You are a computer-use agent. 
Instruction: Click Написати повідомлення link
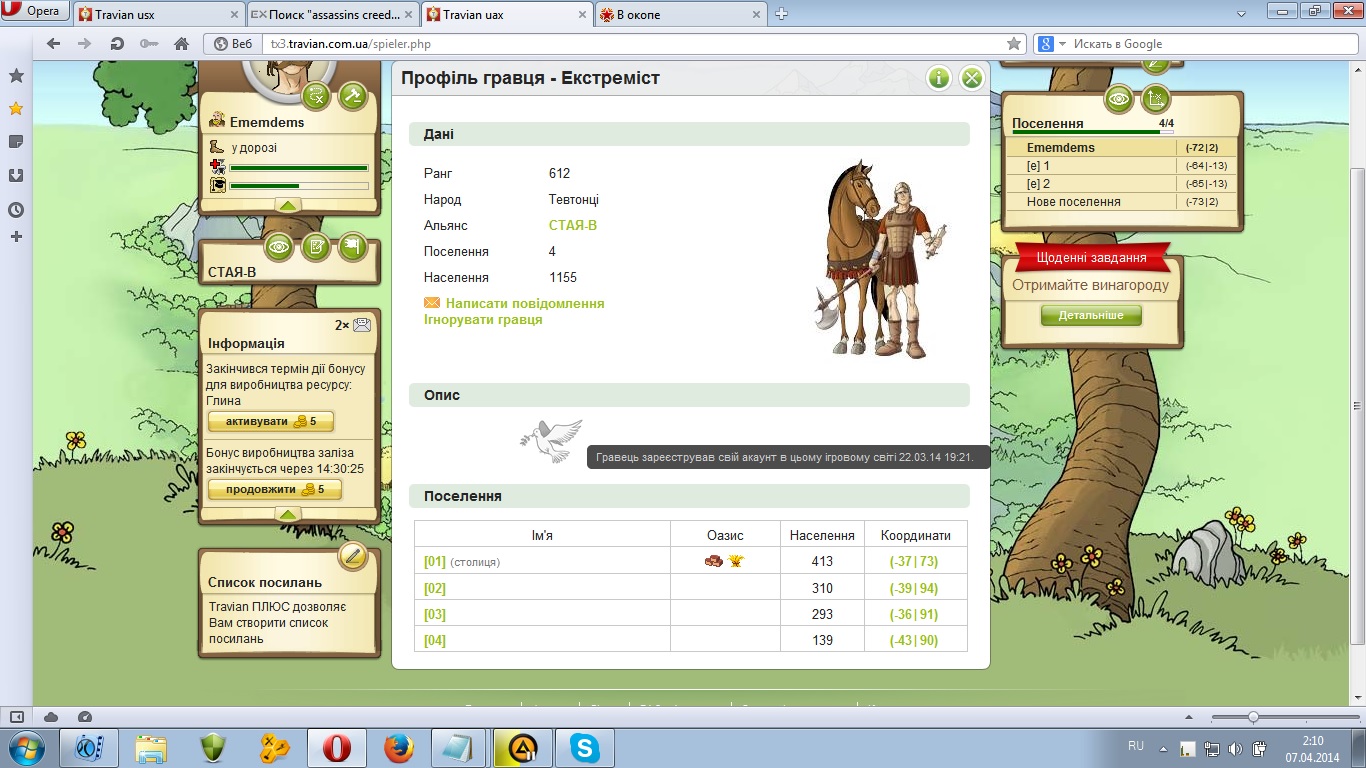525,303
